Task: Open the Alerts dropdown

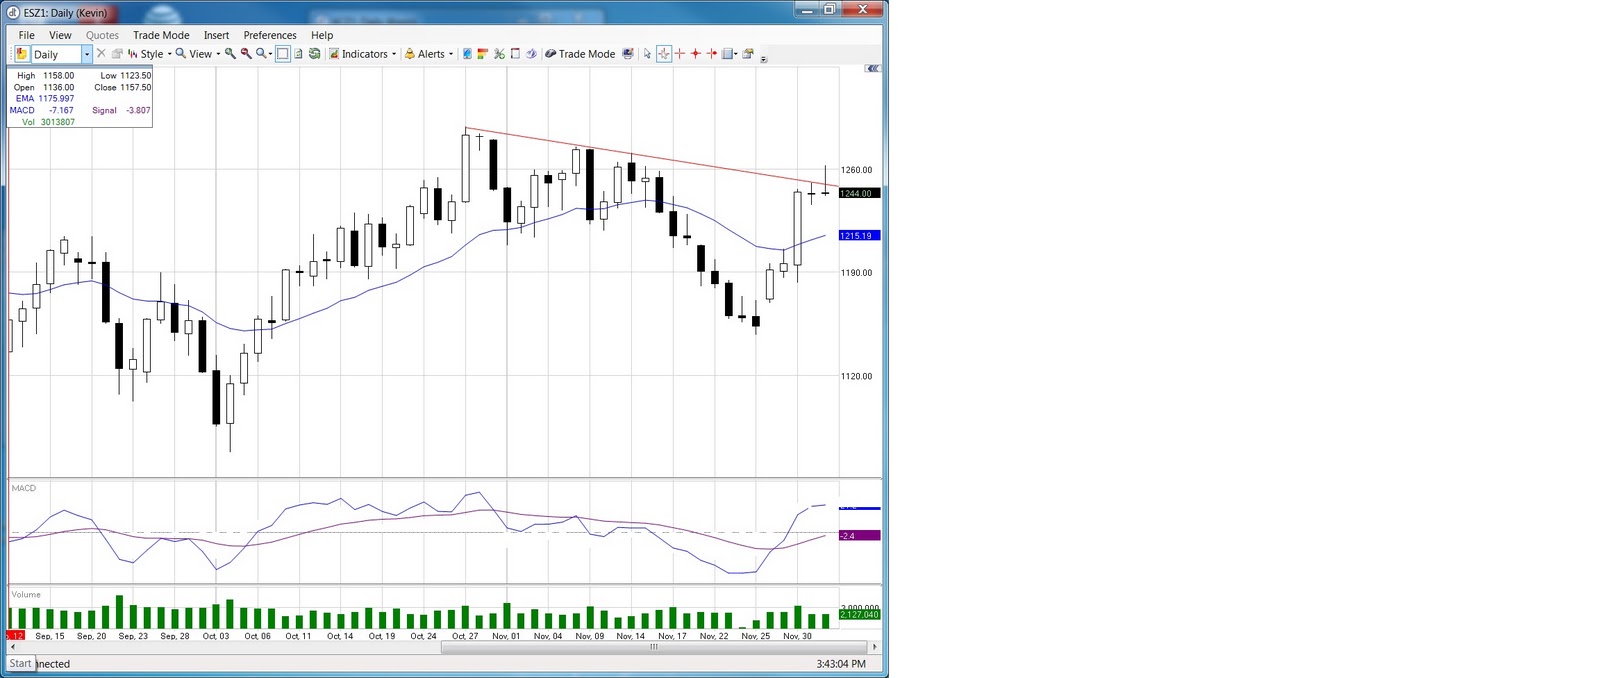Action: tap(429, 54)
